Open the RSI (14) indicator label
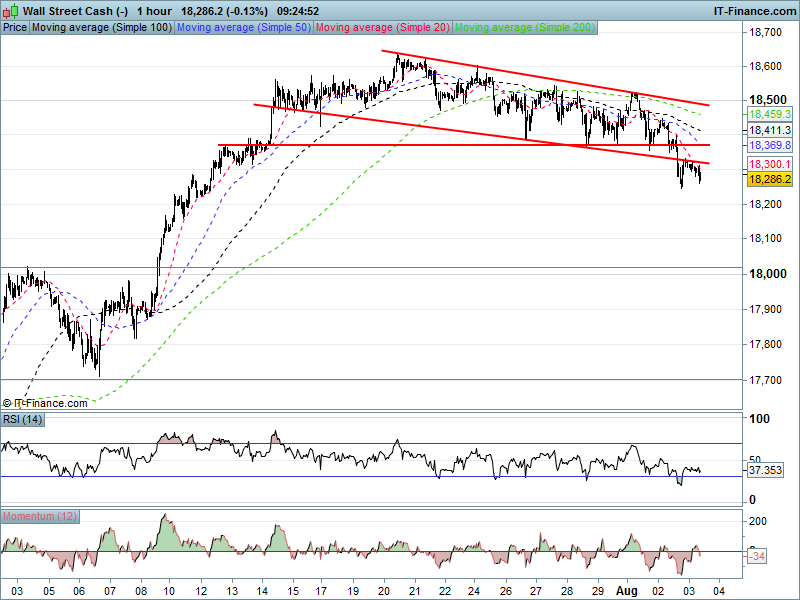The width and height of the screenshot is (800, 600). pyautogui.click(x=23, y=417)
